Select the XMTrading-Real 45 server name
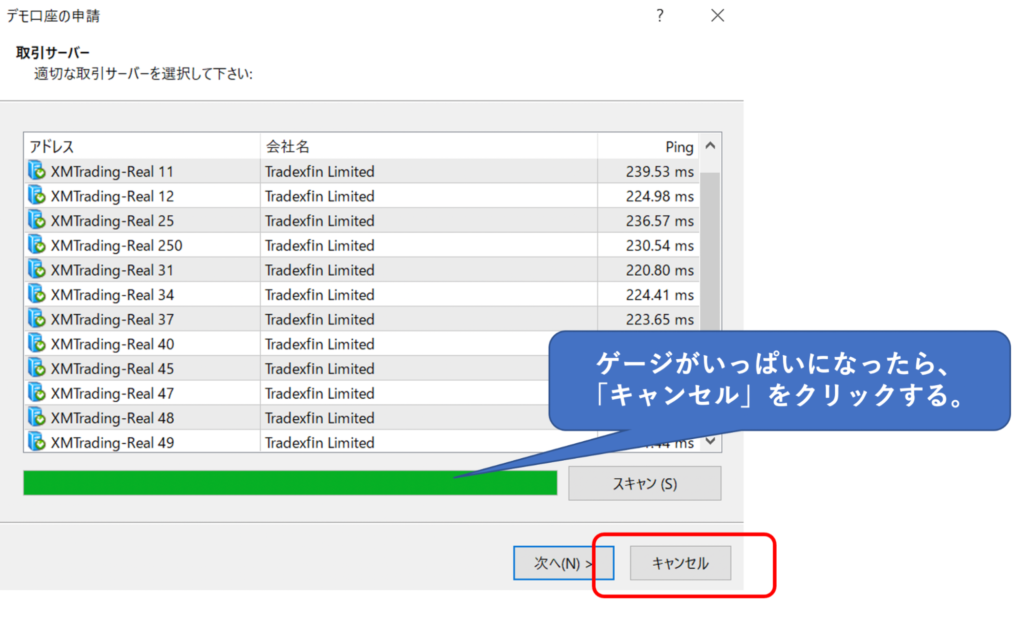Screen dimensions: 1024x618 [x=112, y=368]
